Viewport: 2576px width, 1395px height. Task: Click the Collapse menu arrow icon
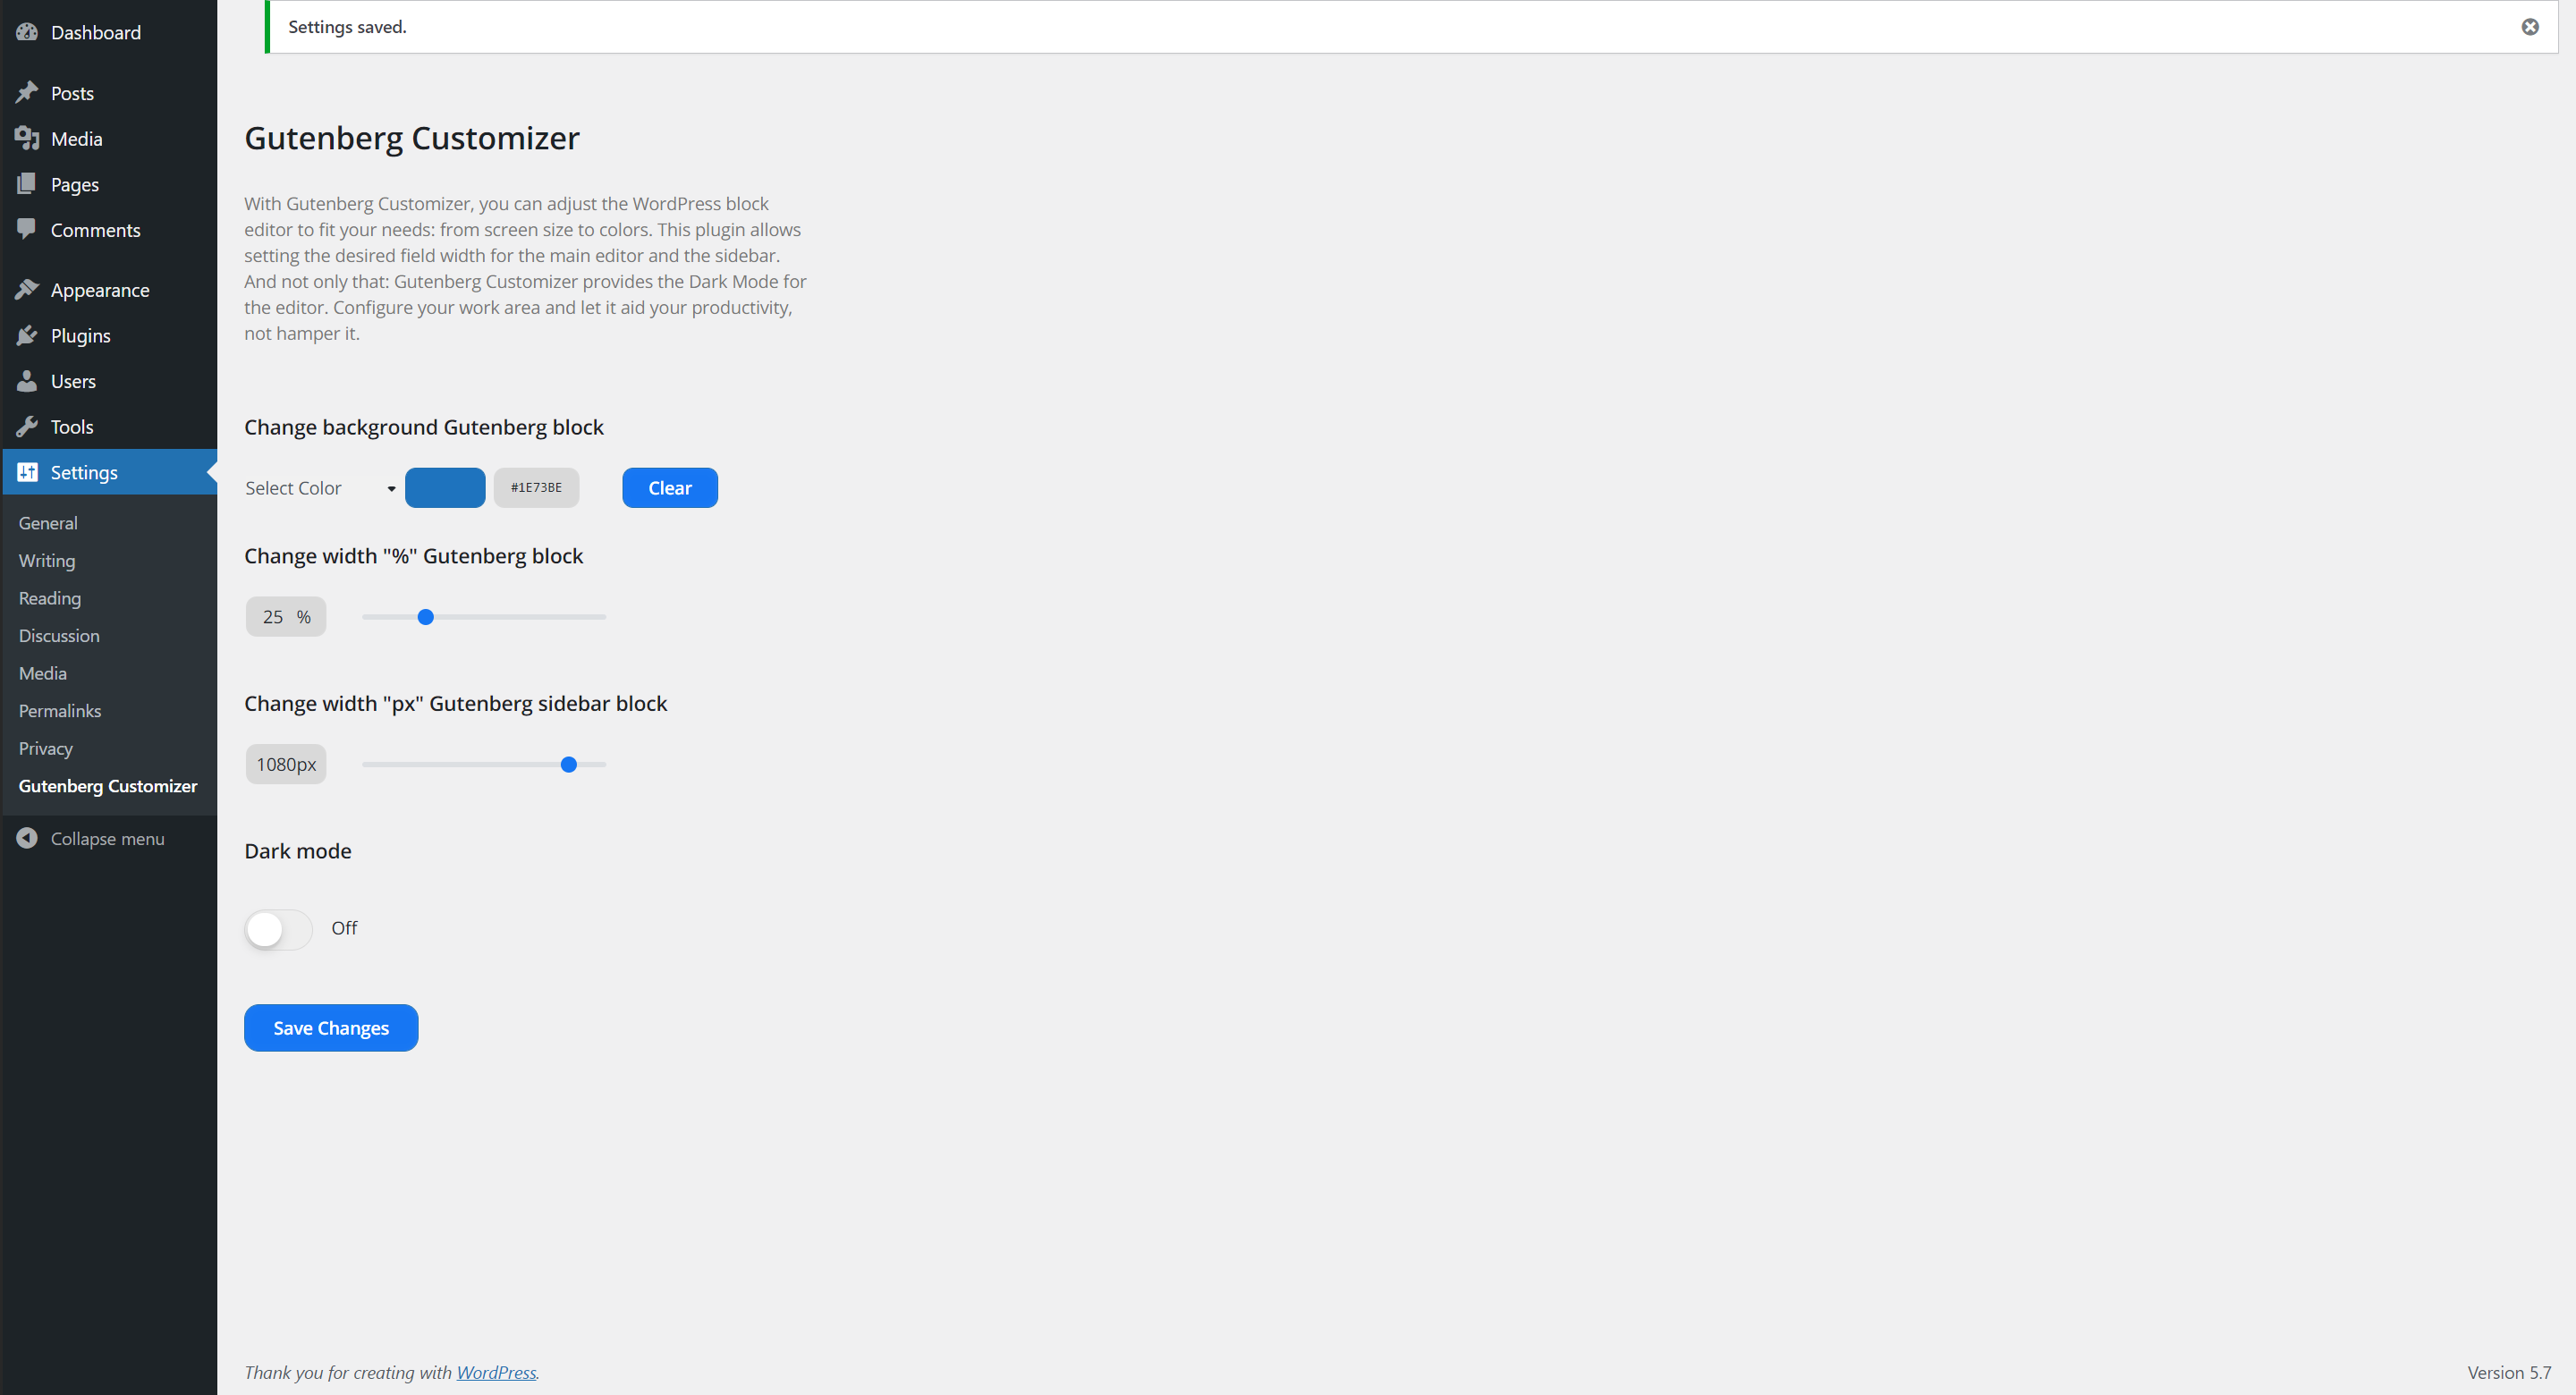point(27,838)
